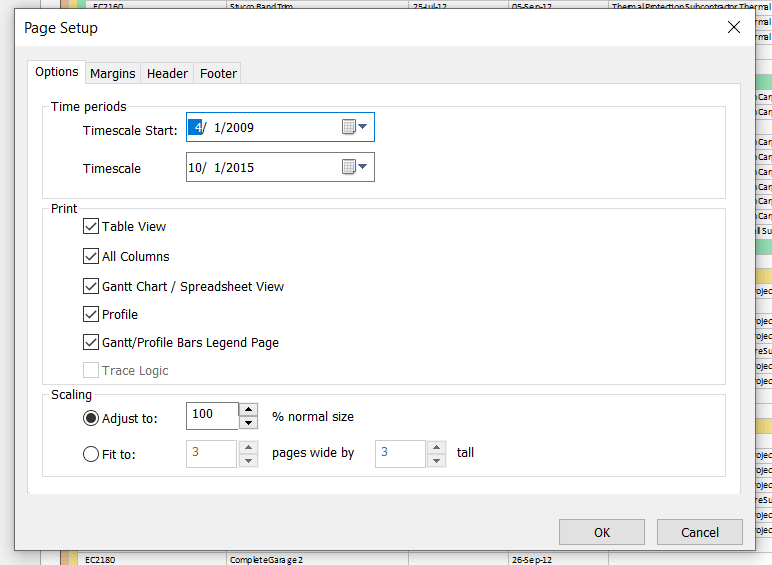
Task: Increase the pages tall value
Action: coord(436,447)
